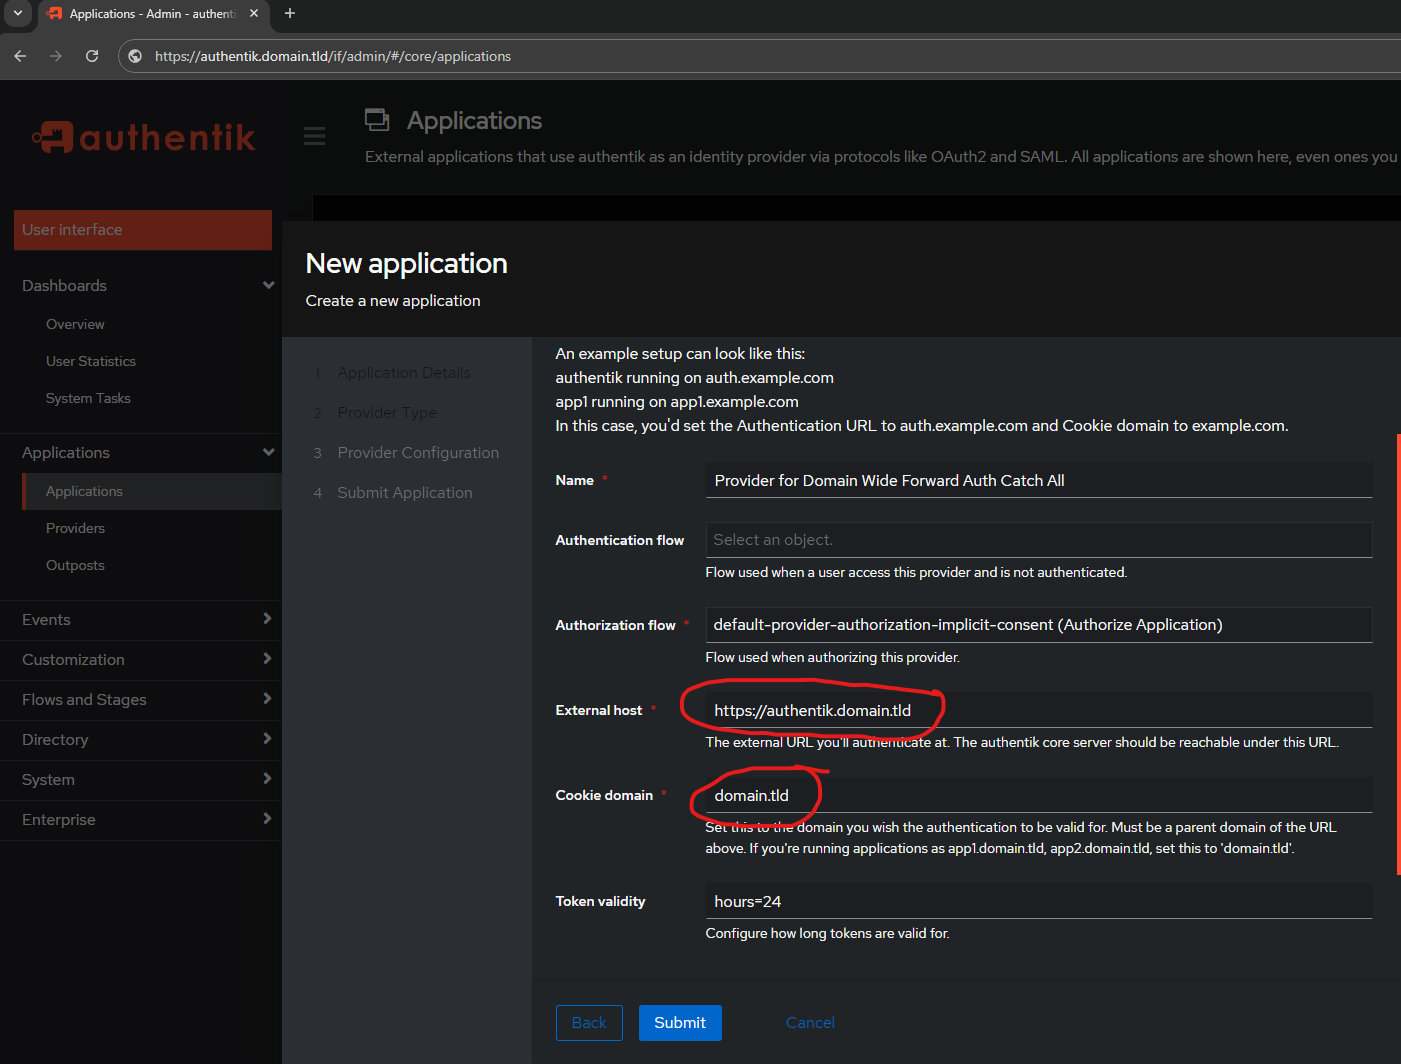1401x1064 pixels.
Task: Click the browser forward arrow
Action: (56, 56)
